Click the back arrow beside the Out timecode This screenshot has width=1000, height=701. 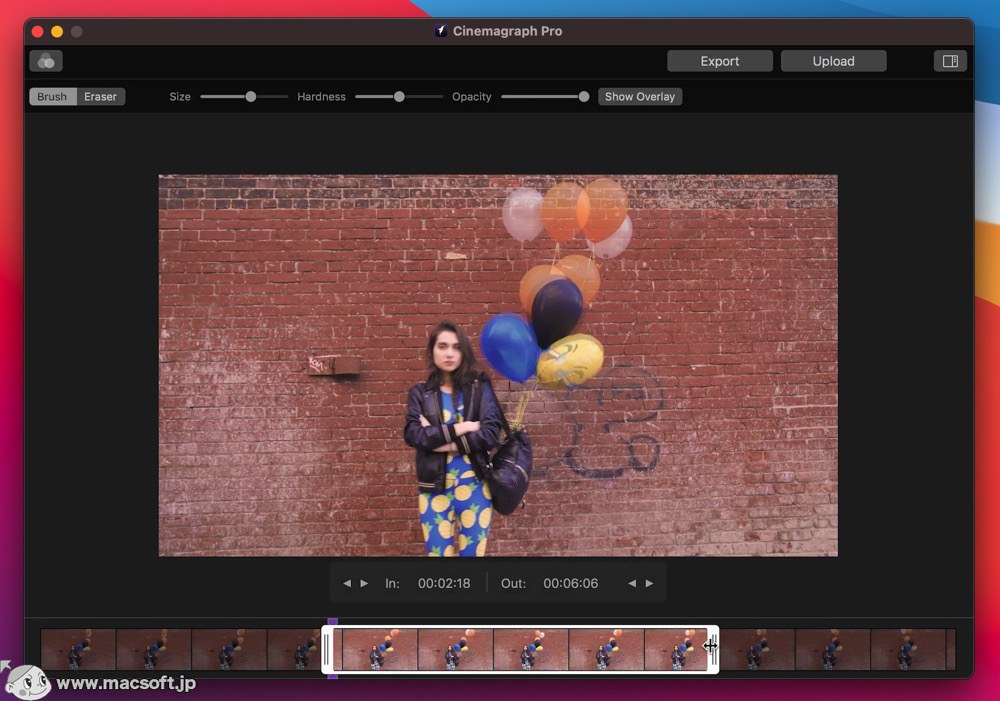(631, 583)
